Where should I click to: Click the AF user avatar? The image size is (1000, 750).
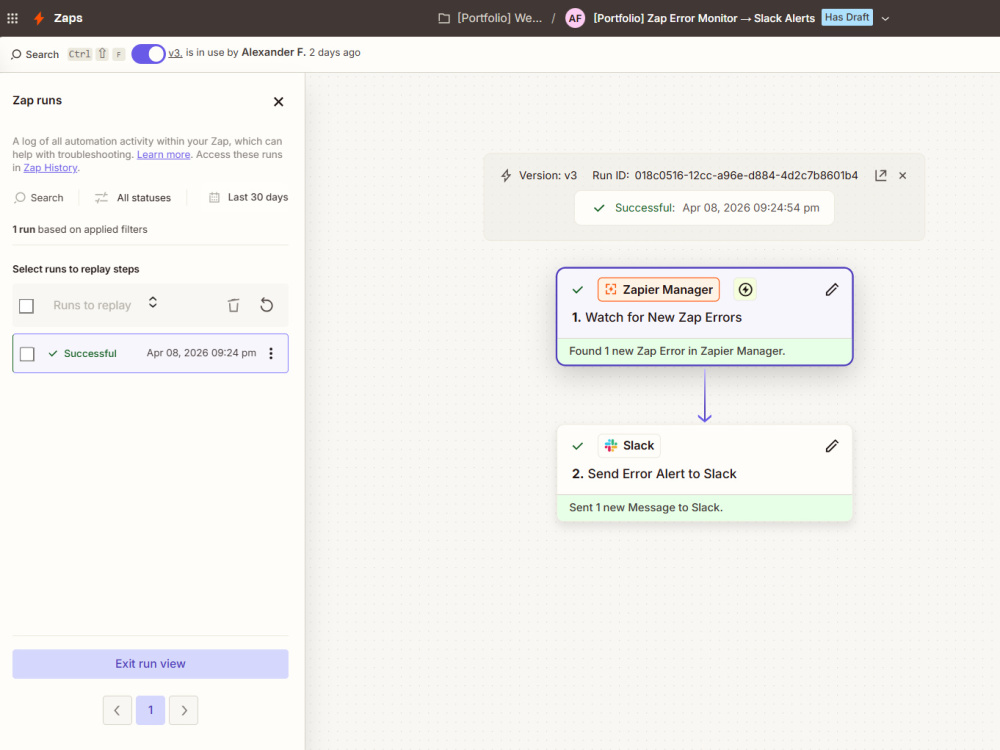(x=575, y=18)
